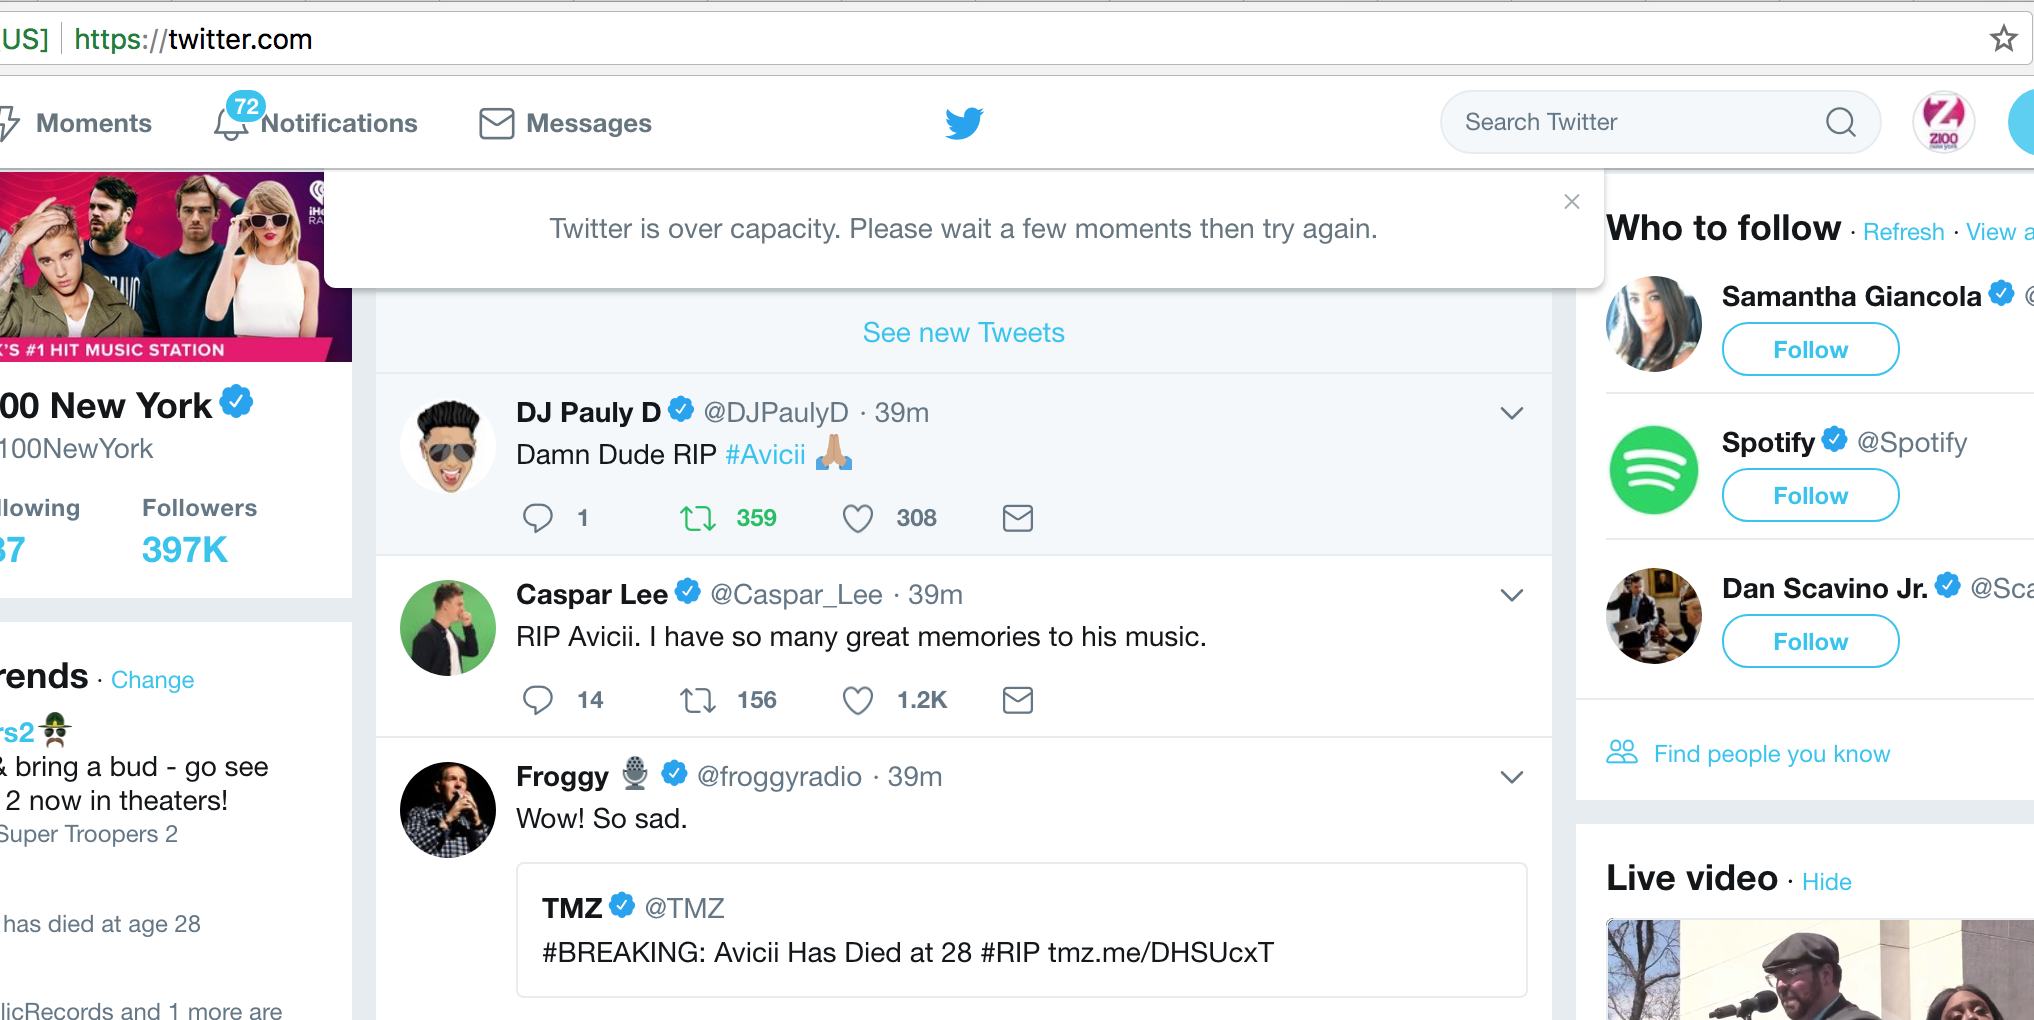Undo retweet on DJ Pauly D's tweet
Screen dimensions: 2034x1020
point(698,518)
